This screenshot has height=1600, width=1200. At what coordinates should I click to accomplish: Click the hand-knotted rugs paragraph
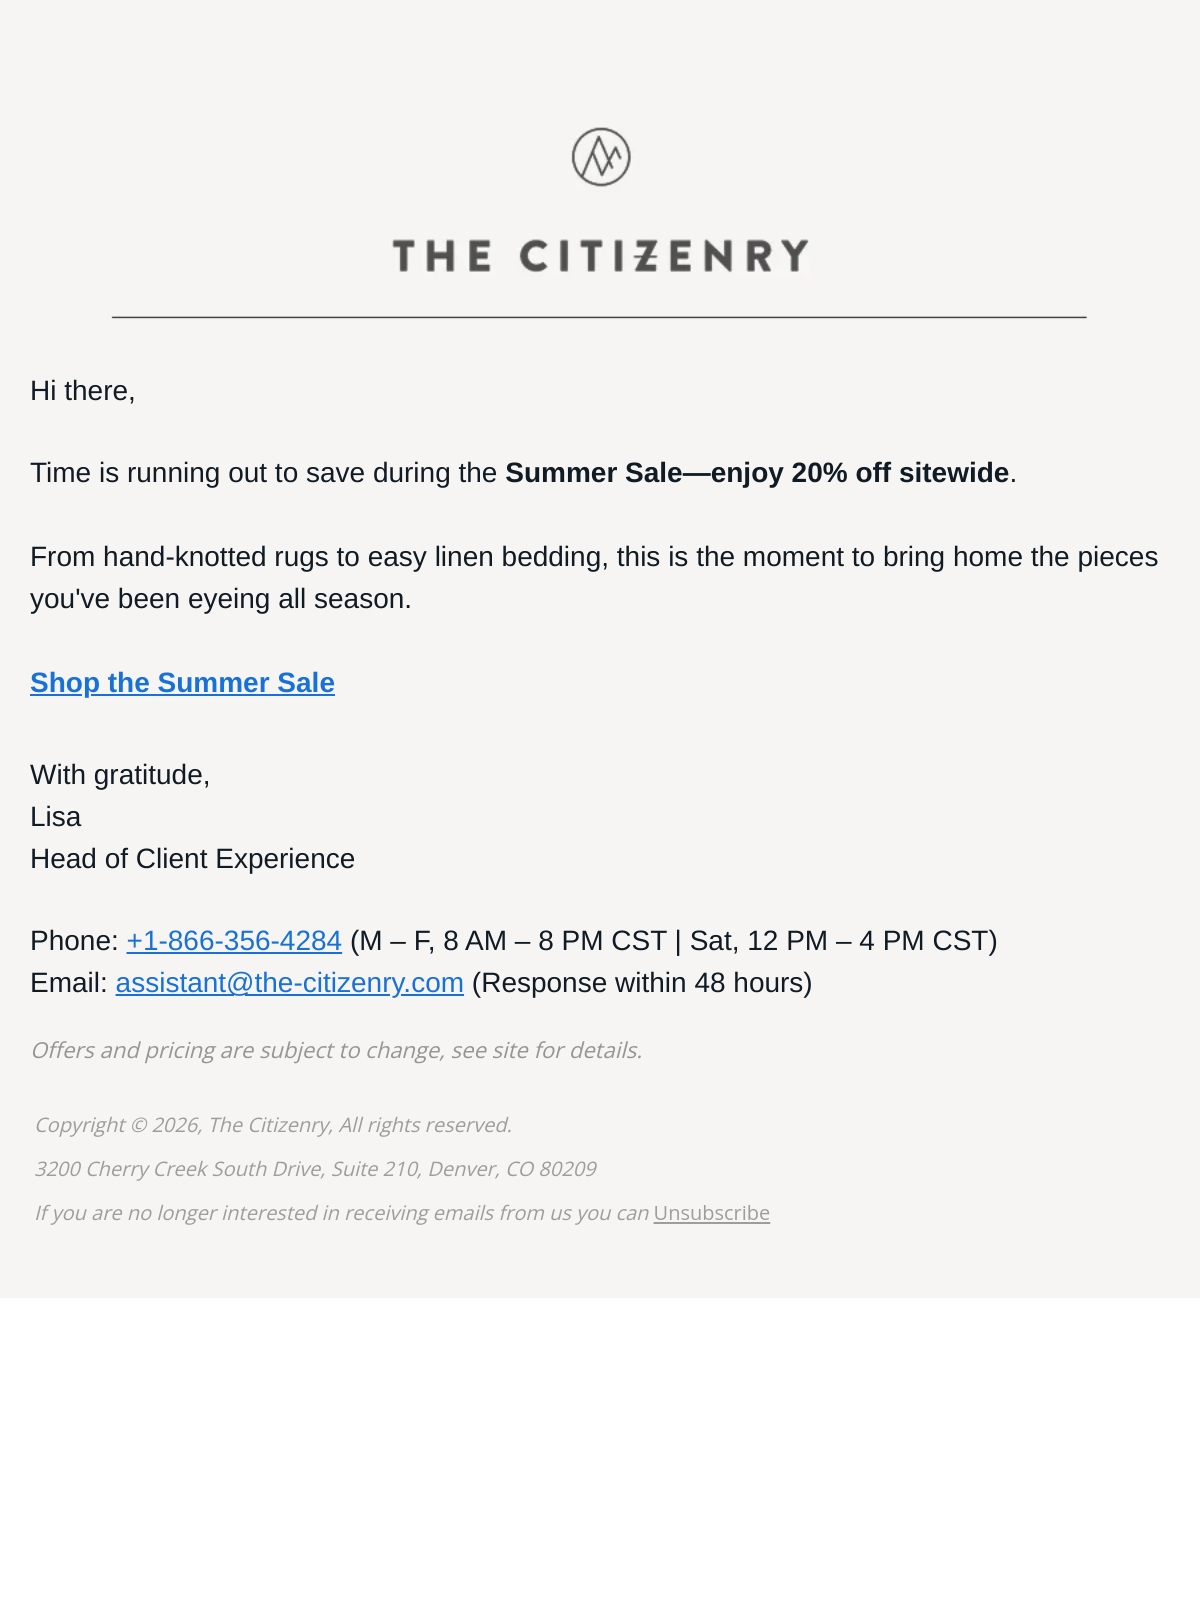594,578
